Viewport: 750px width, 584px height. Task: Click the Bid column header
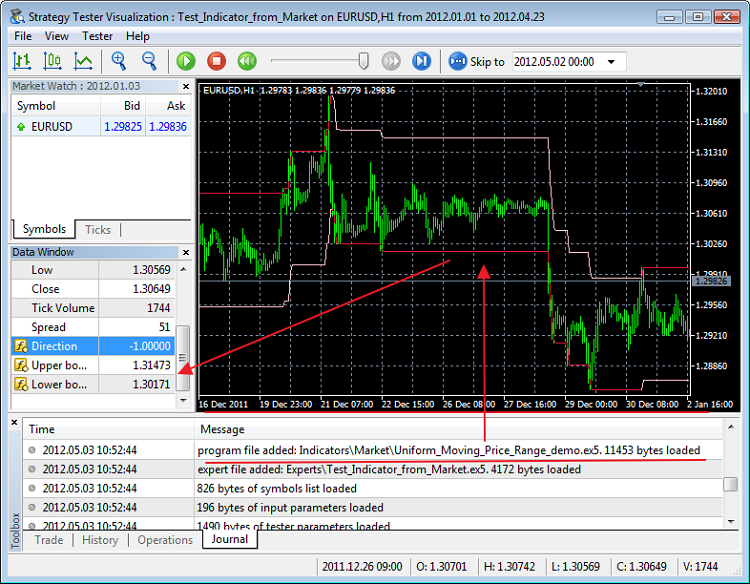123,106
